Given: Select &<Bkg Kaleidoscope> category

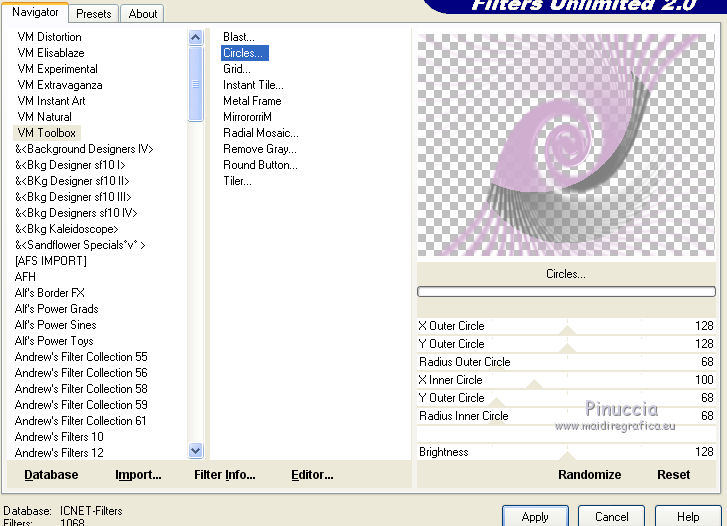Looking at the screenshot, I should 66,229.
